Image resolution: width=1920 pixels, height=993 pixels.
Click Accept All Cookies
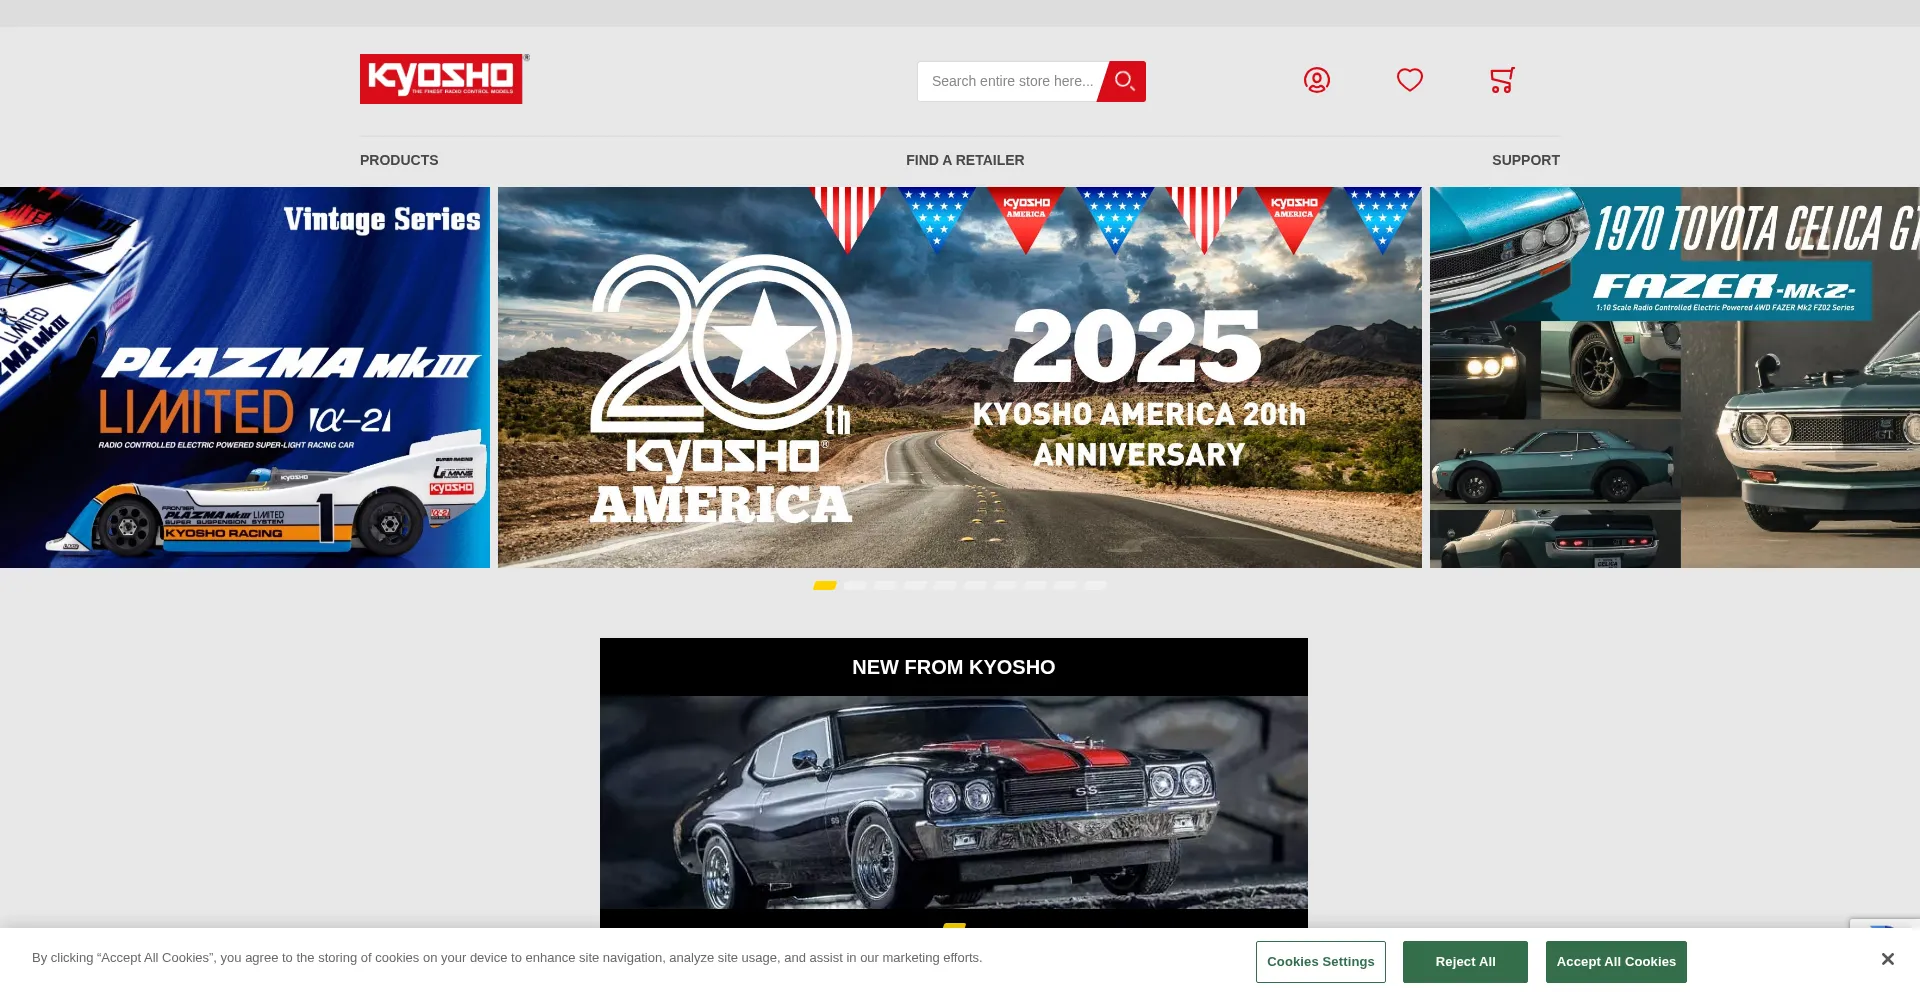[x=1615, y=962]
